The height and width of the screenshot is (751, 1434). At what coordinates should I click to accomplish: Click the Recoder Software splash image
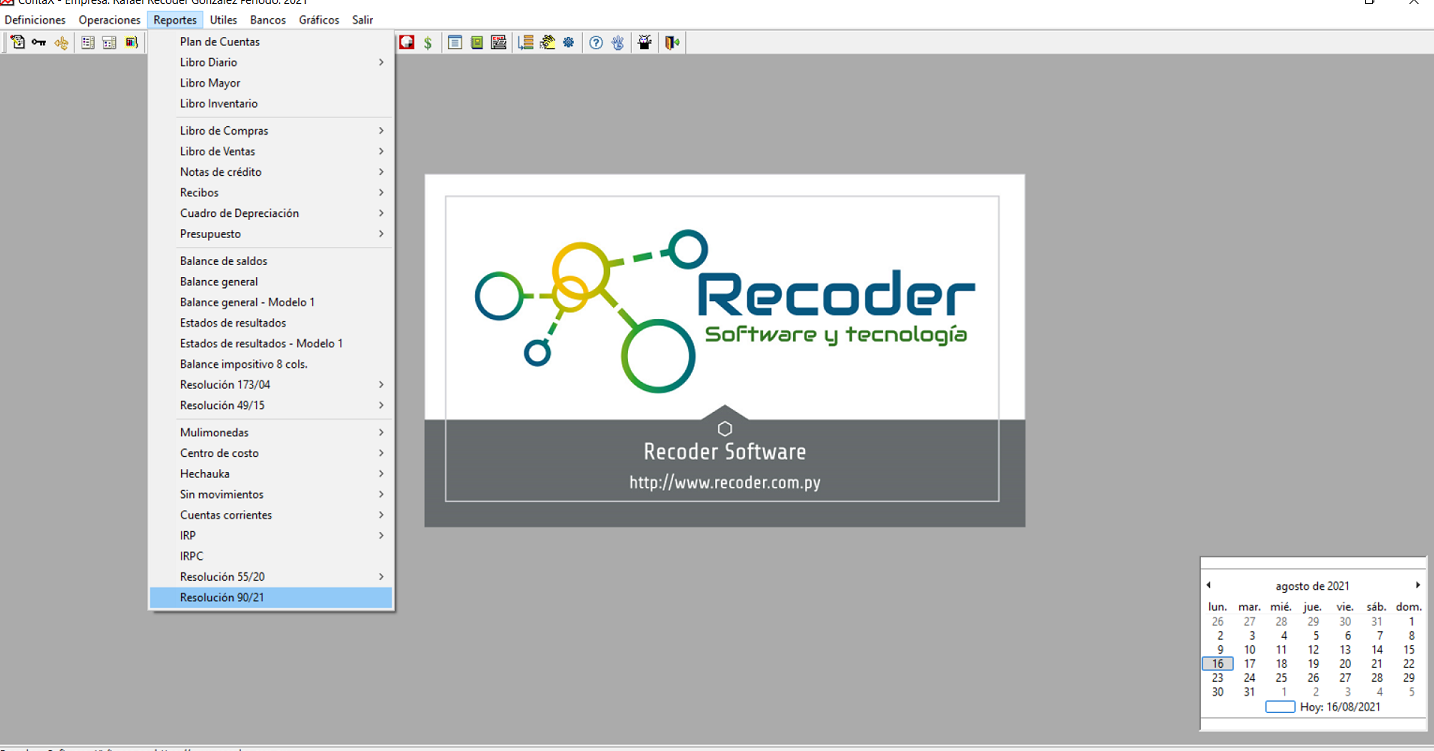(725, 350)
